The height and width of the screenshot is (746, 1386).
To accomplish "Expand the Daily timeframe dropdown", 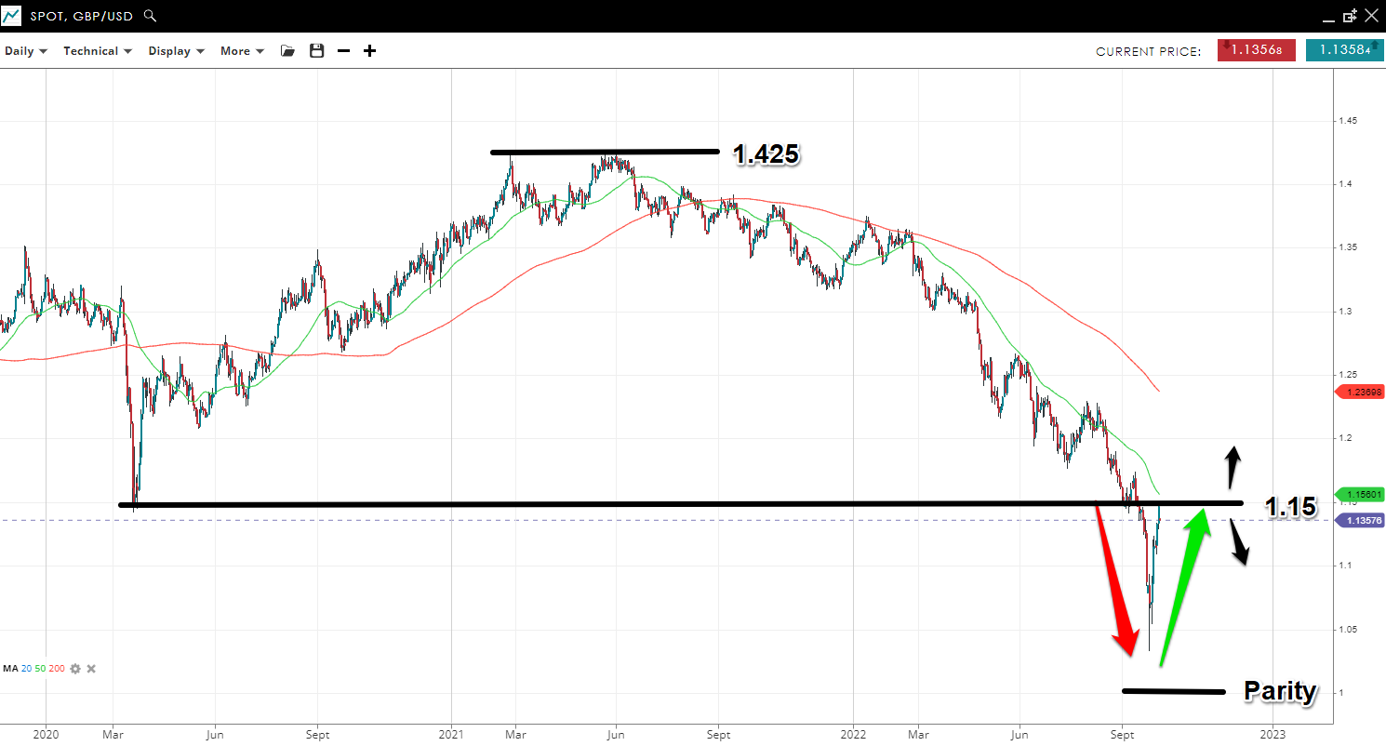I will click(x=26, y=51).
